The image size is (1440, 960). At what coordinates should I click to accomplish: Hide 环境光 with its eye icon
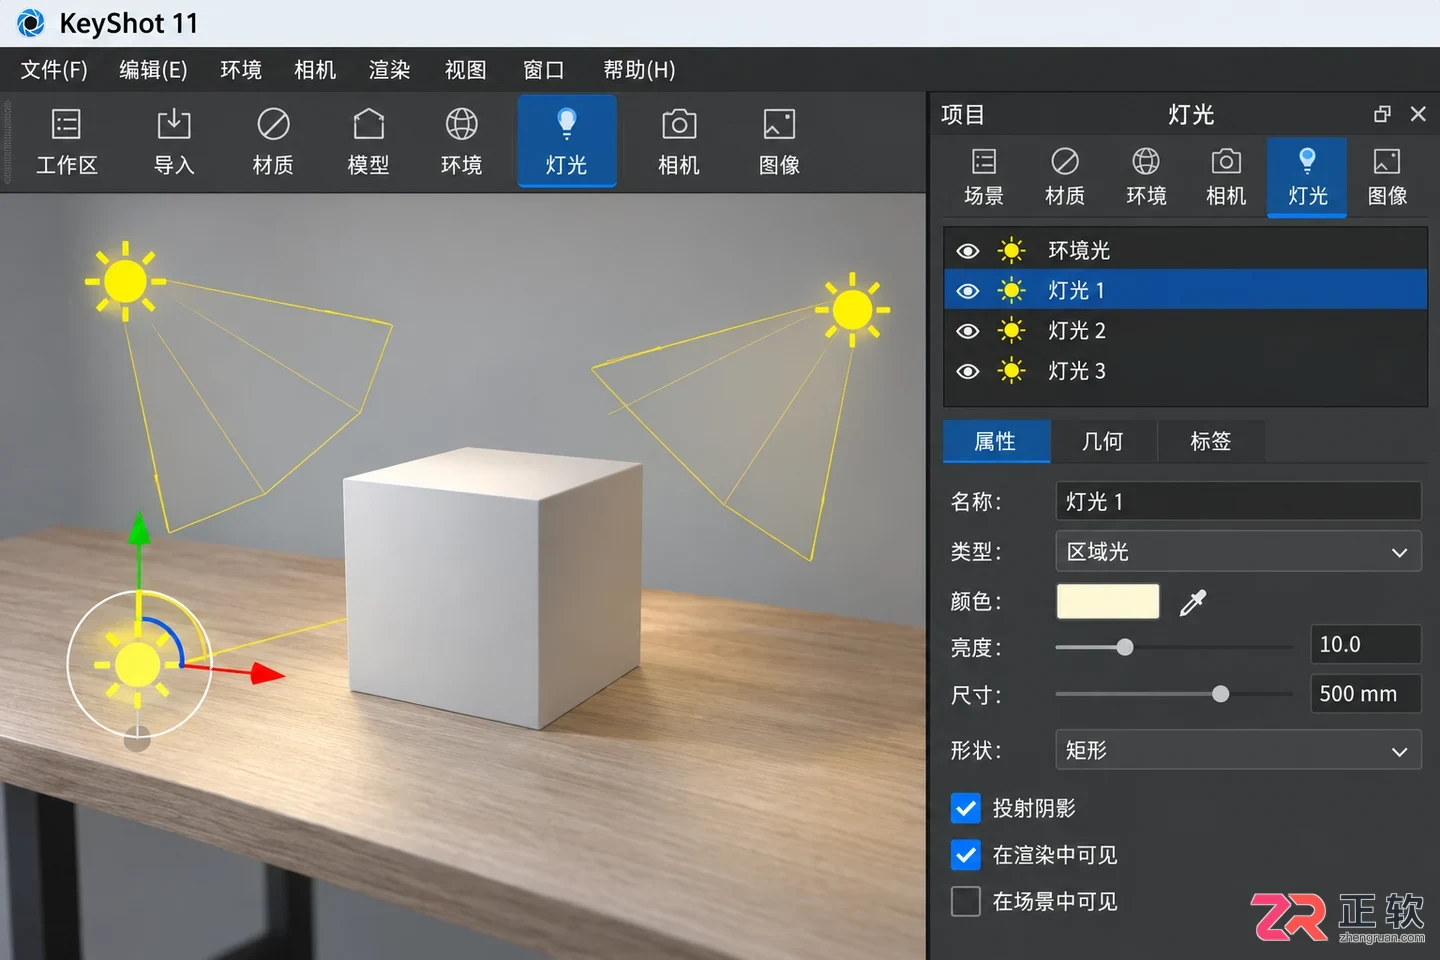967,251
